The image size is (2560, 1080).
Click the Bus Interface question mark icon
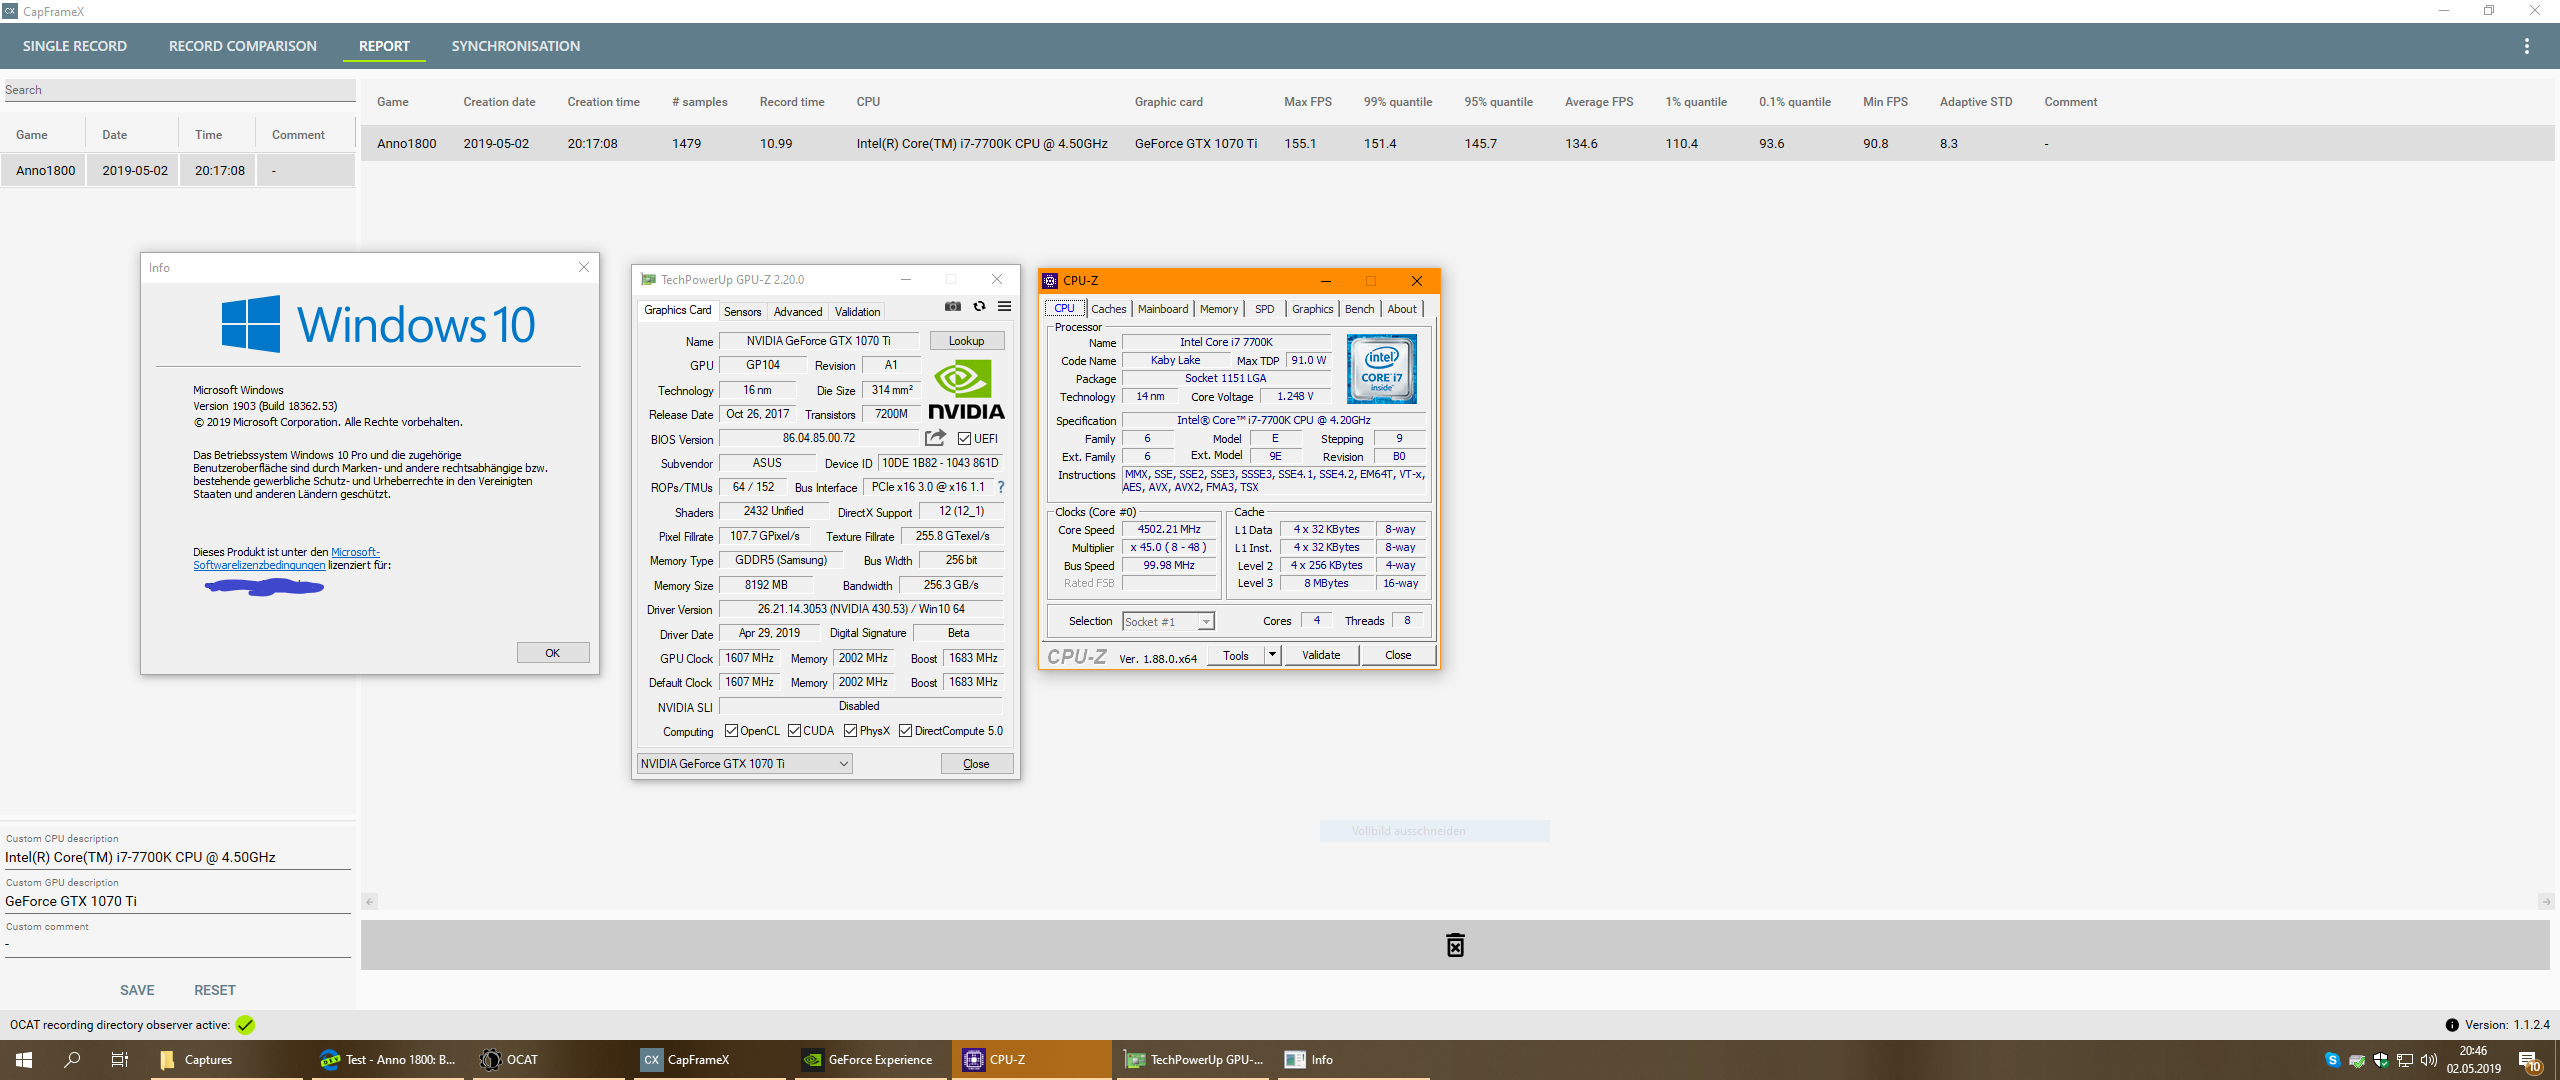pyautogui.click(x=1000, y=487)
